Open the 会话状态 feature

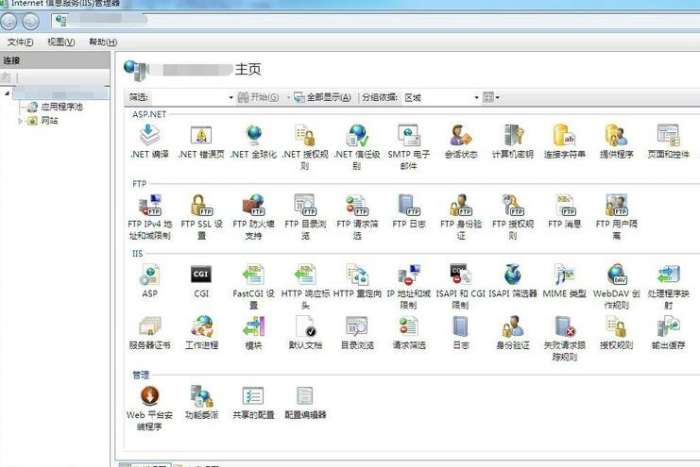point(461,142)
